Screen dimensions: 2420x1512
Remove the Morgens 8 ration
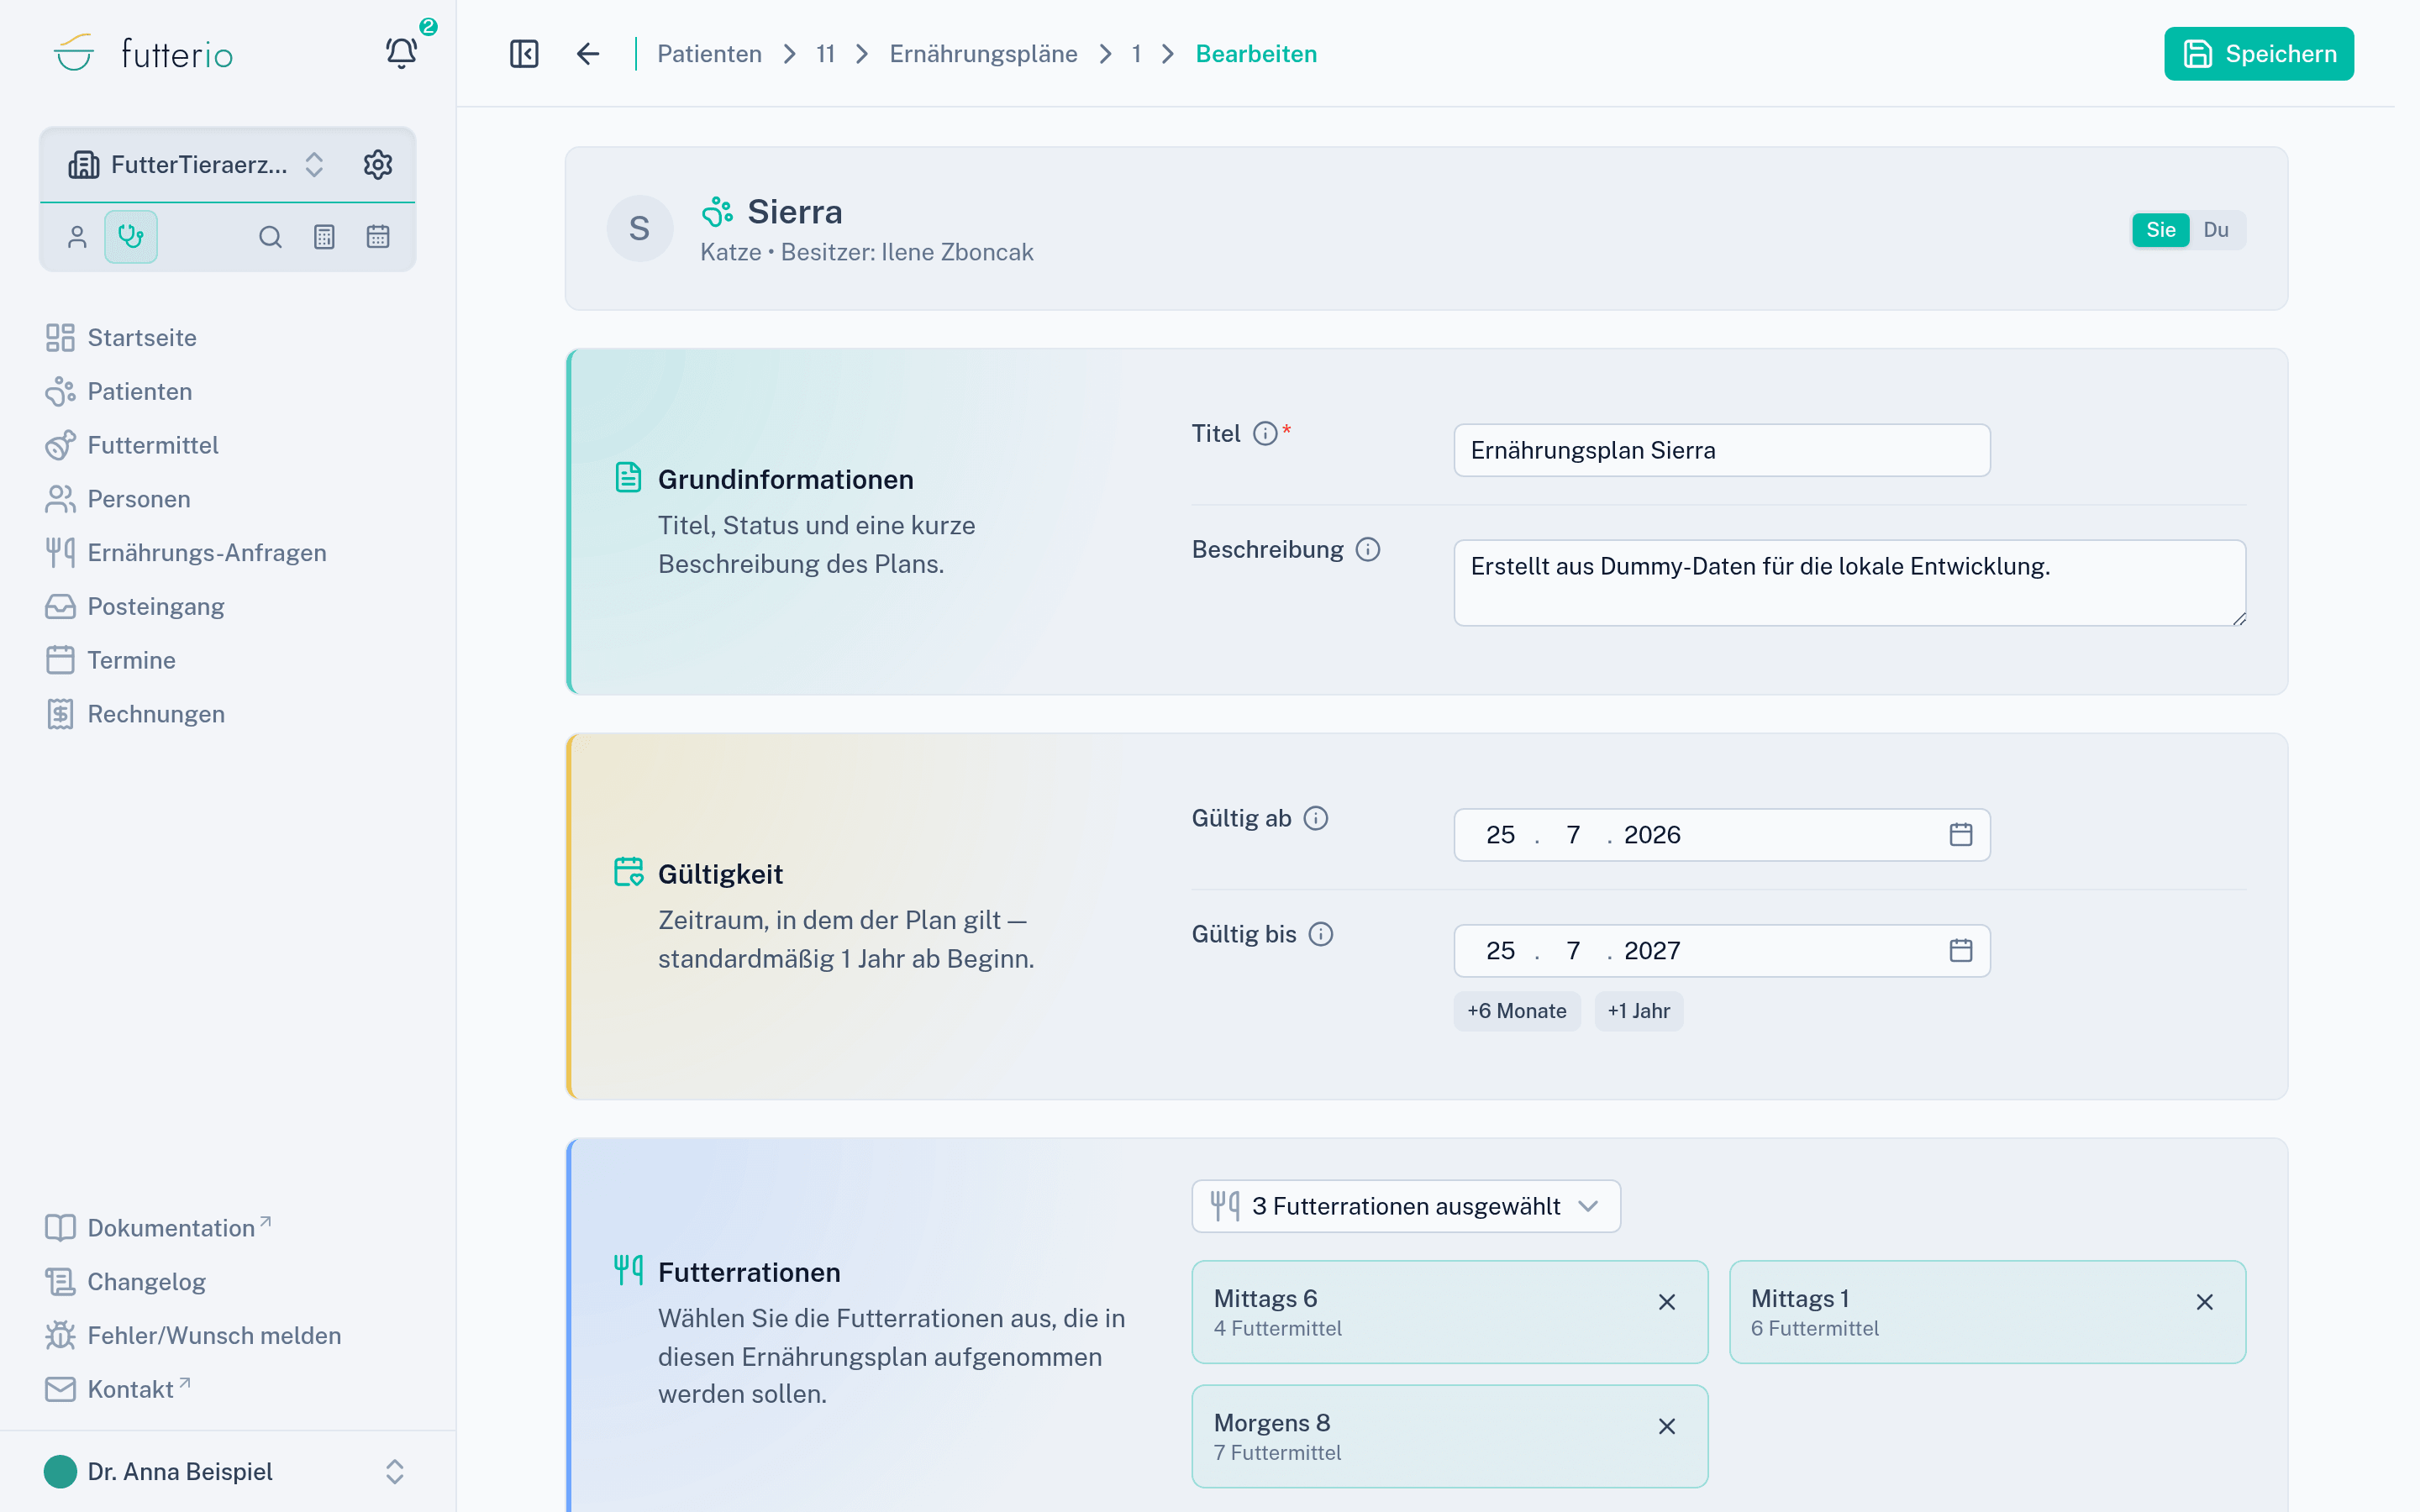1667,1427
